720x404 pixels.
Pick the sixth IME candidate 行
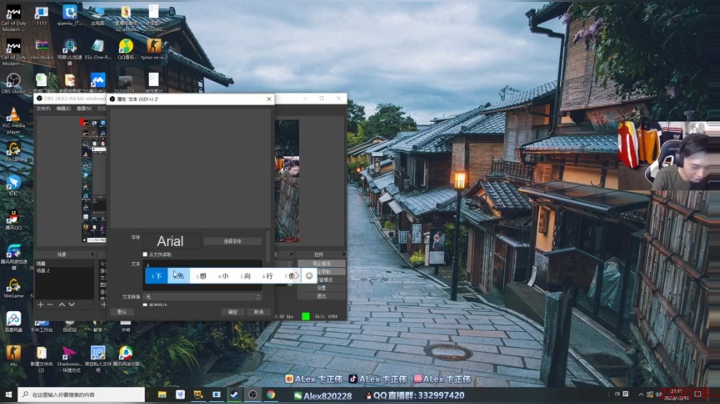(x=267, y=276)
